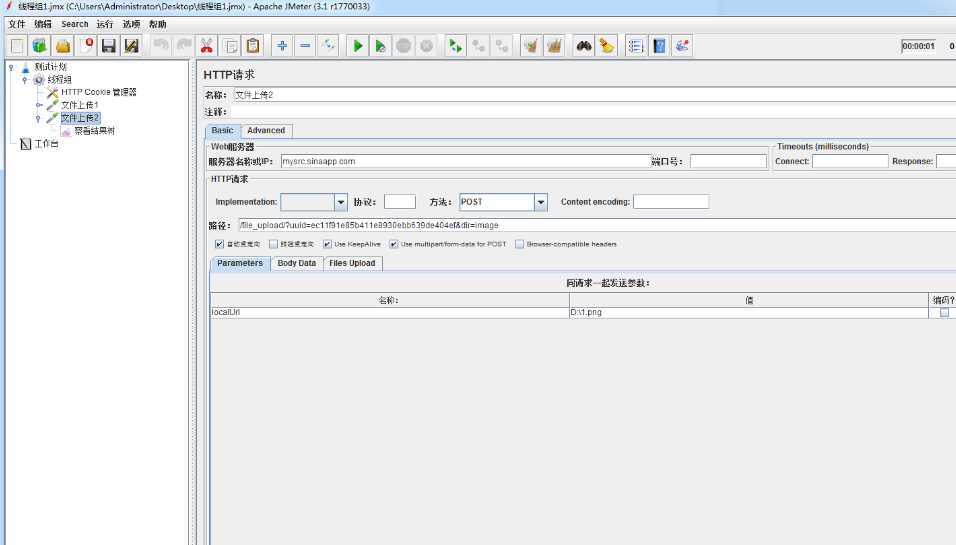Click the binoculars Search icon in toolbar
The image size is (956, 545).
click(x=583, y=46)
